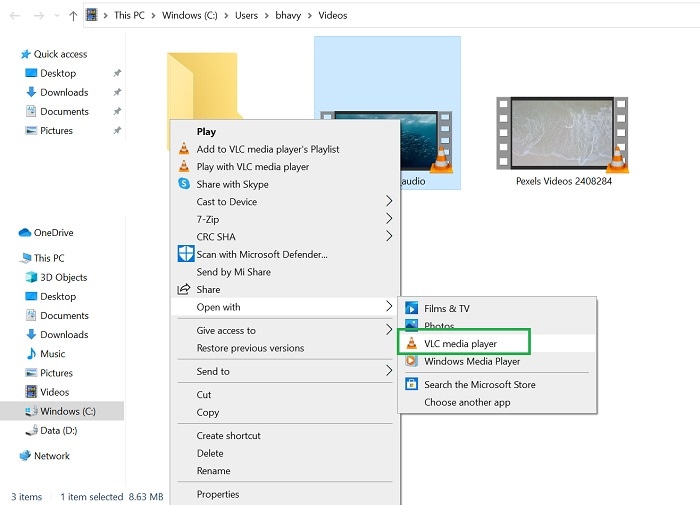Click the Microsoft Store bag icon
This screenshot has height=505, width=700.
click(x=412, y=384)
